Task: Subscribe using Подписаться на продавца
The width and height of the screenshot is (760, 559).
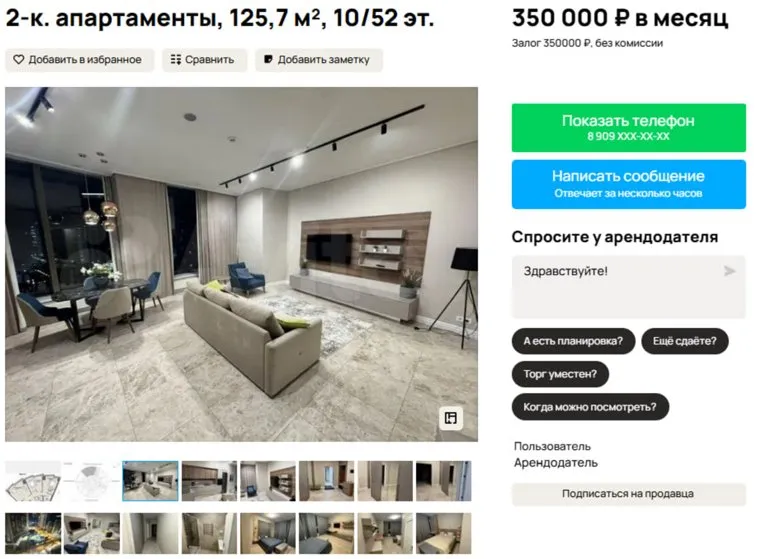Action: click(629, 494)
